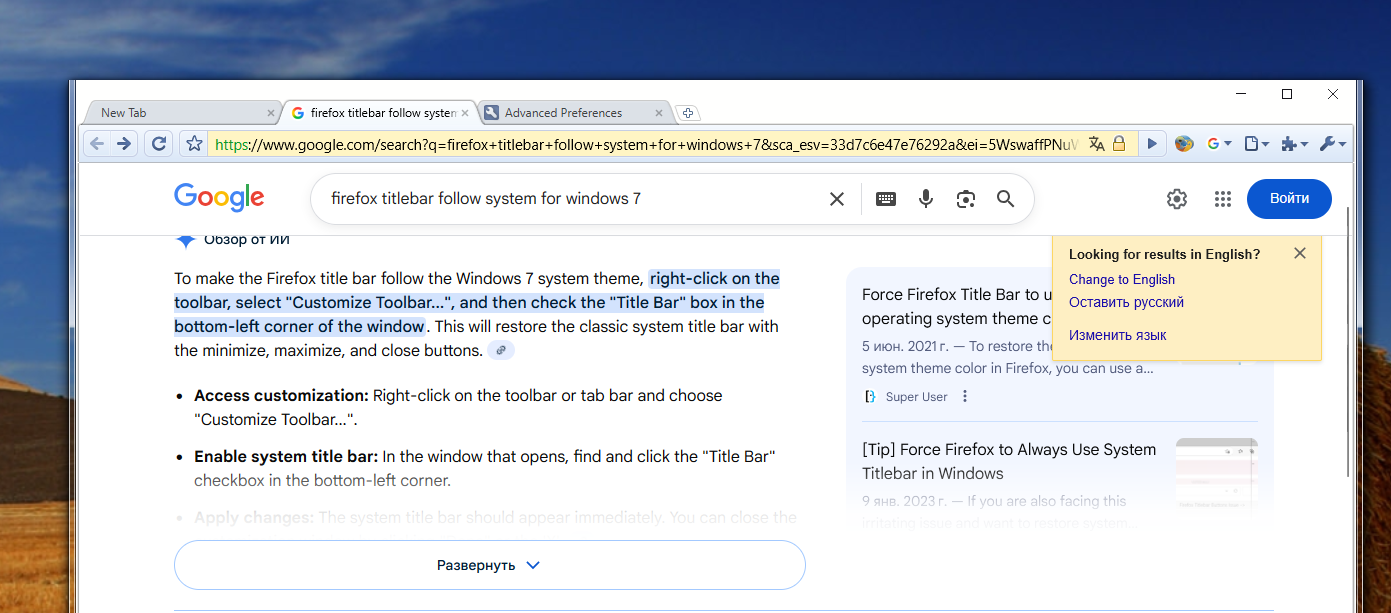The width and height of the screenshot is (1391, 613).
Task: Open the three-dot menu next to Super User
Action: click(x=965, y=396)
